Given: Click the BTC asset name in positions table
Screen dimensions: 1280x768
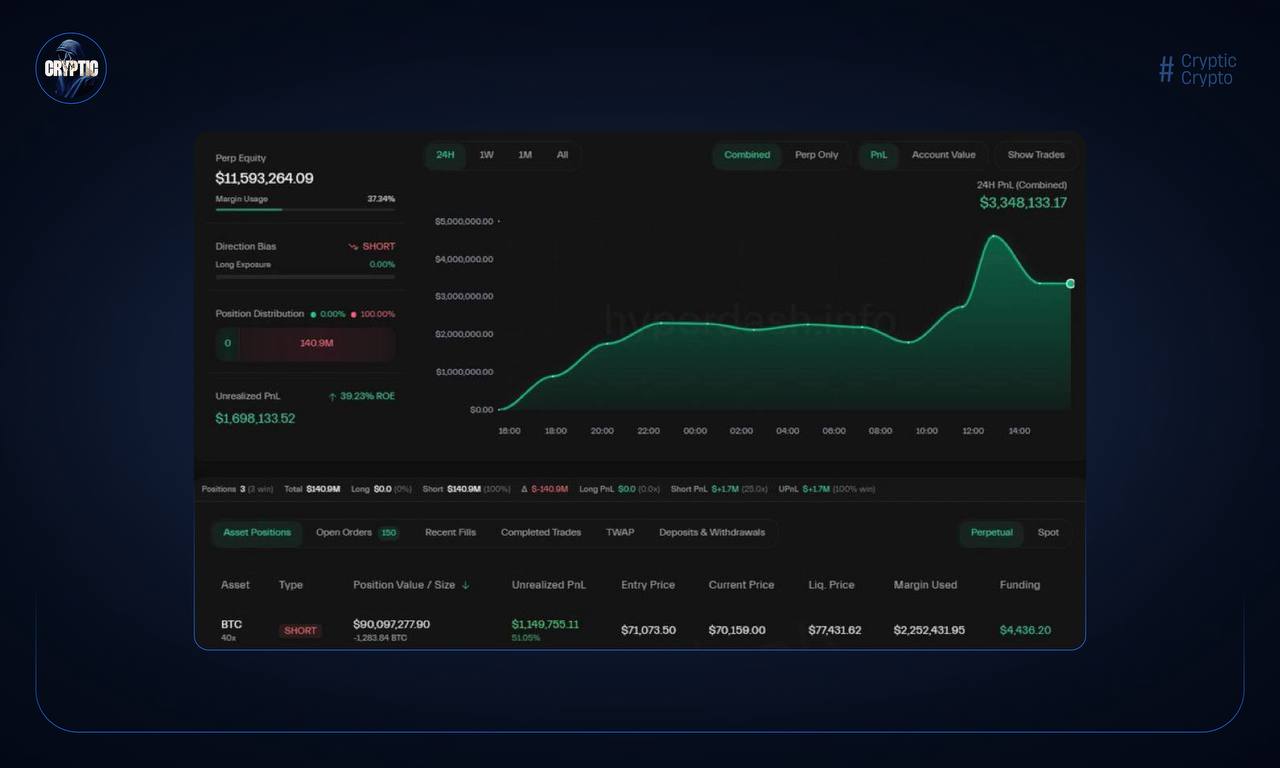Looking at the screenshot, I should [231, 624].
